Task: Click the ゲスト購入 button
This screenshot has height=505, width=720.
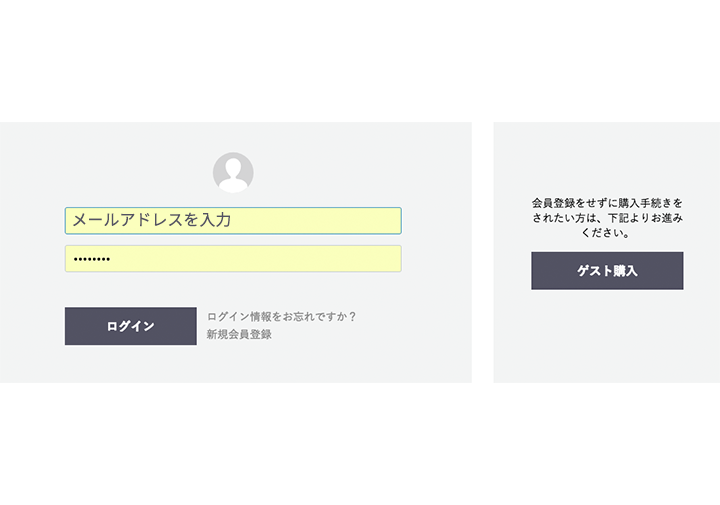Action: point(607,271)
